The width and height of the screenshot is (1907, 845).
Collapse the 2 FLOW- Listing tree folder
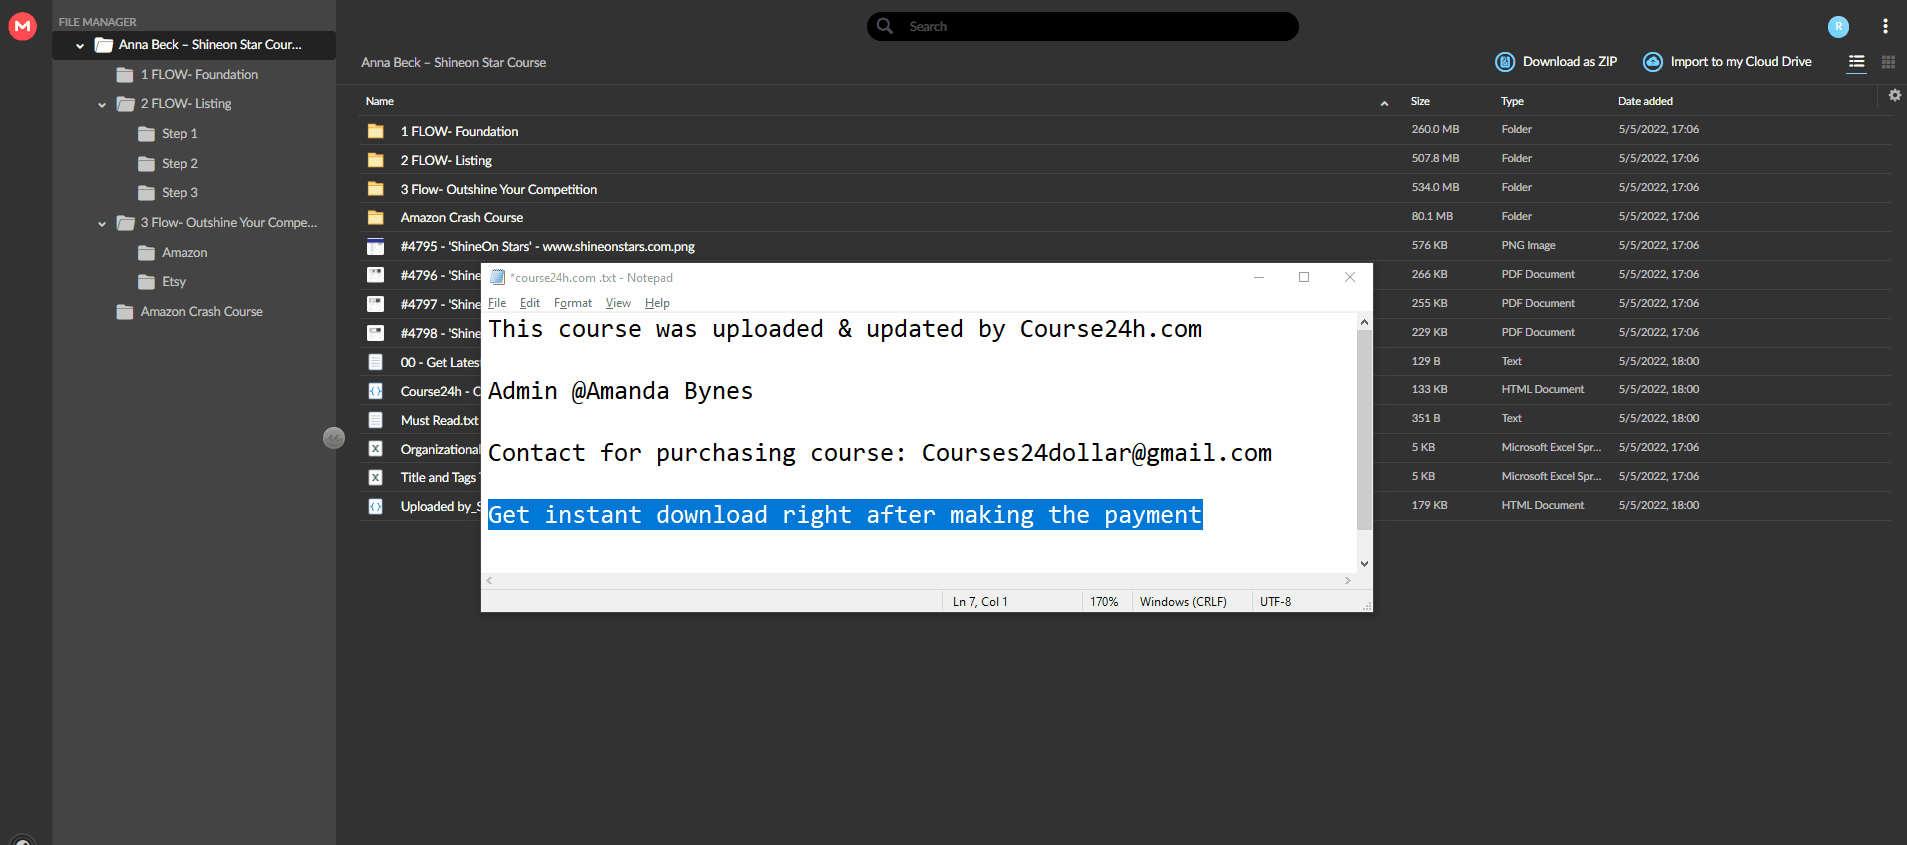[x=102, y=104]
